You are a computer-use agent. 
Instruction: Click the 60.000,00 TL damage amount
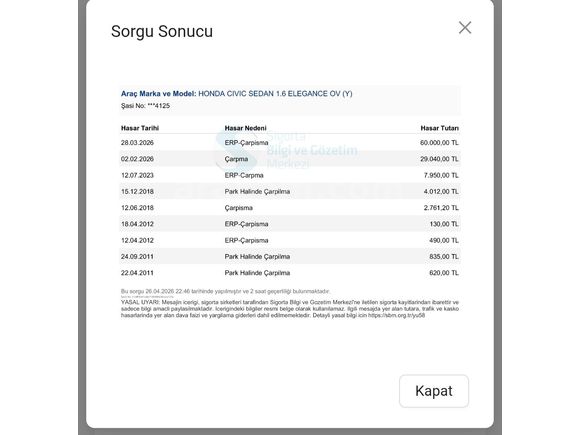click(x=439, y=143)
